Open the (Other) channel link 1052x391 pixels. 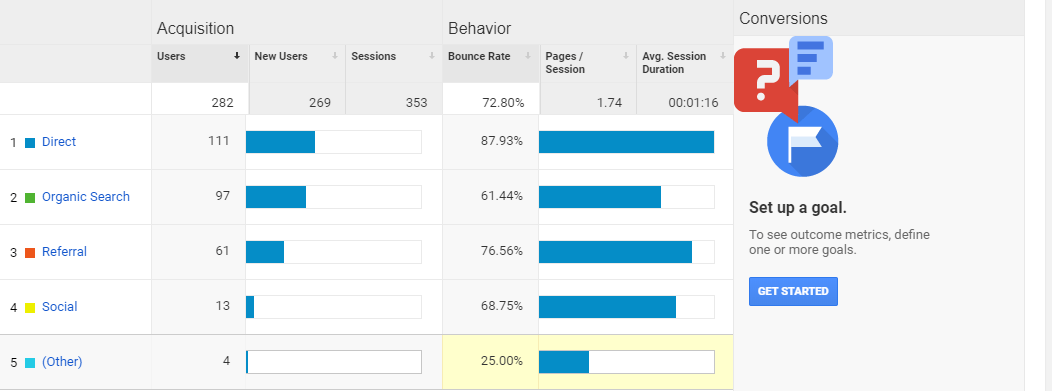62,361
